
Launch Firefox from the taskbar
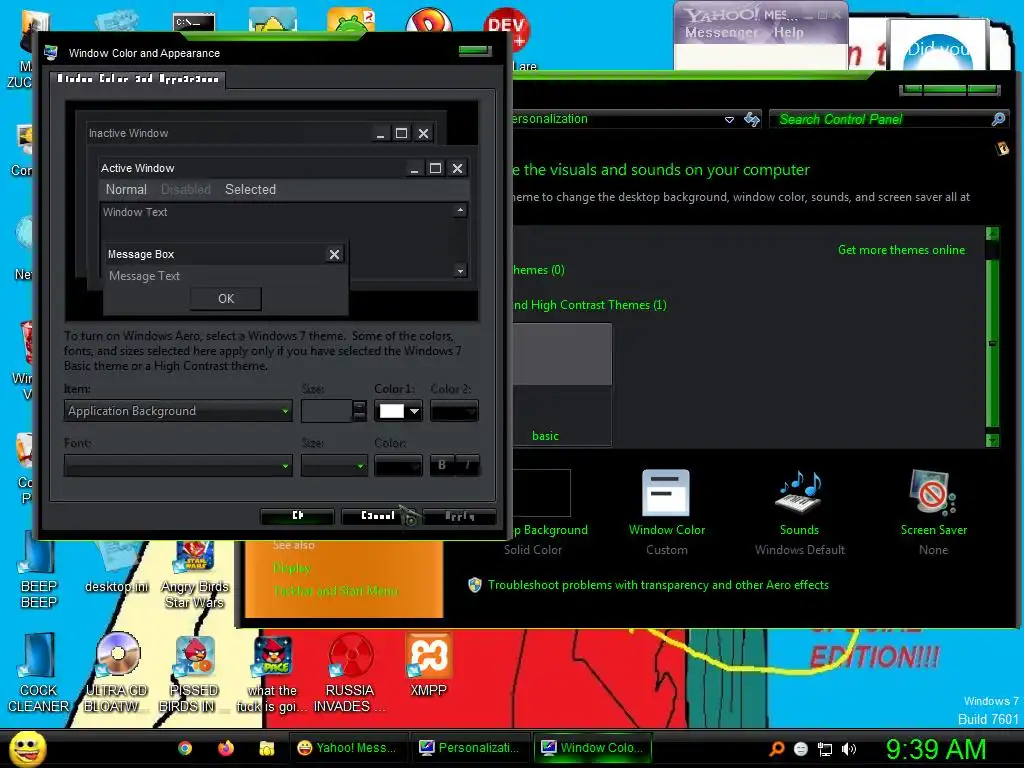226,748
